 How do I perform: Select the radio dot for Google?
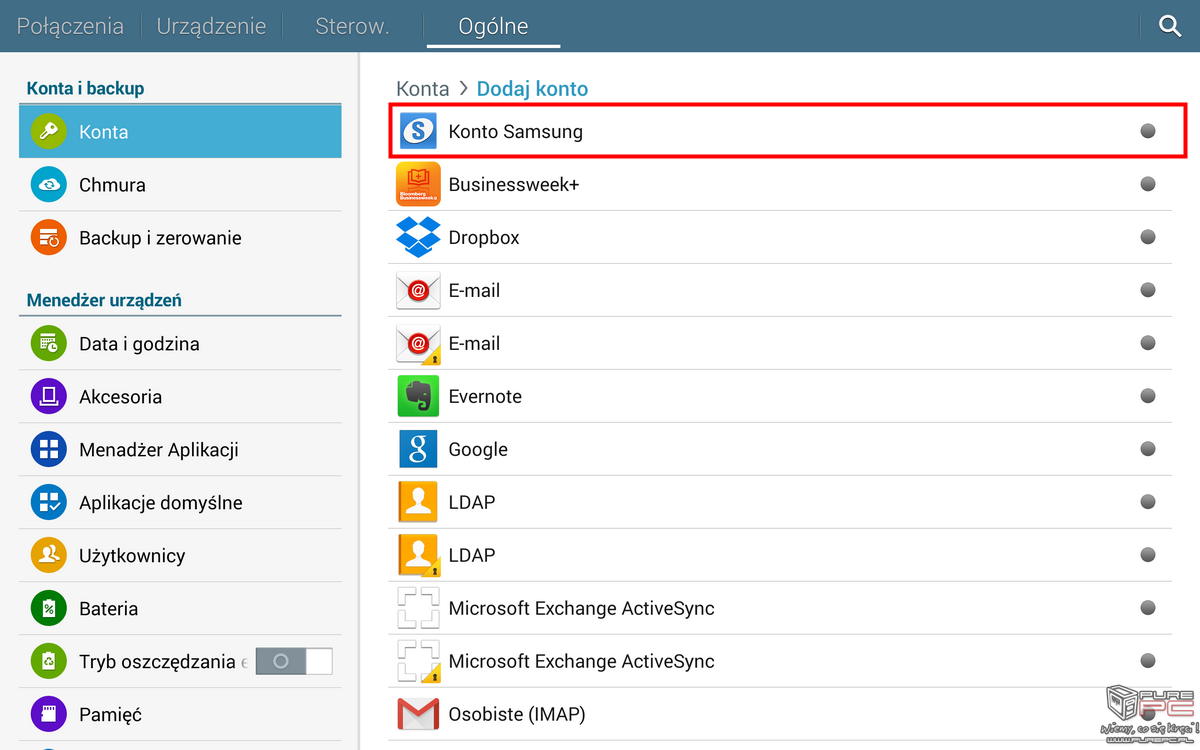coord(1148,449)
